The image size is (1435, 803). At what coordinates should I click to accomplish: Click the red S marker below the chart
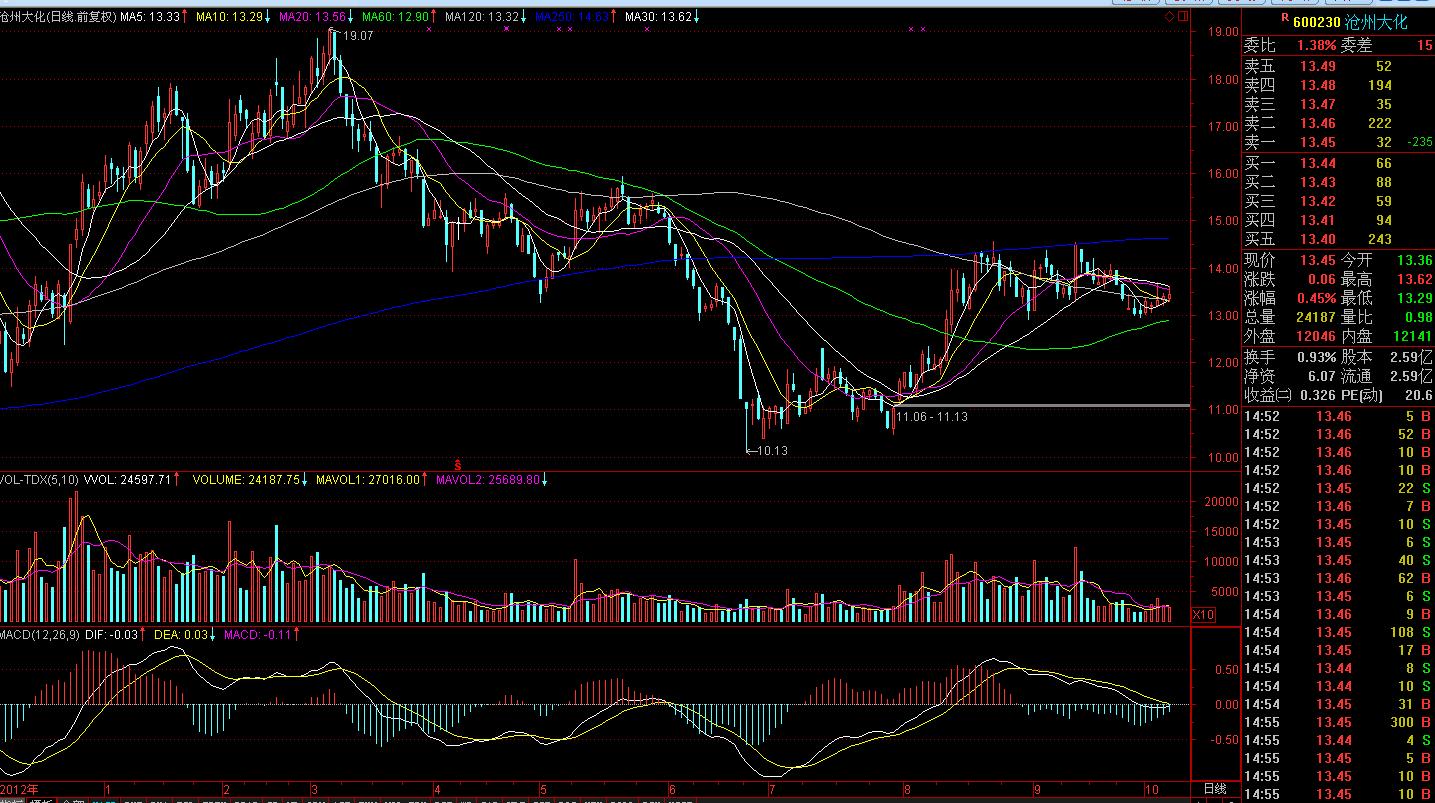click(x=458, y=465)
